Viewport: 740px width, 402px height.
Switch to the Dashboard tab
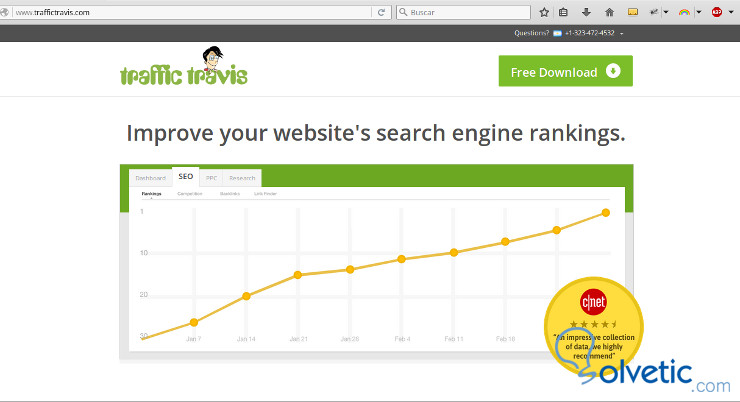(x=151, y=178)
